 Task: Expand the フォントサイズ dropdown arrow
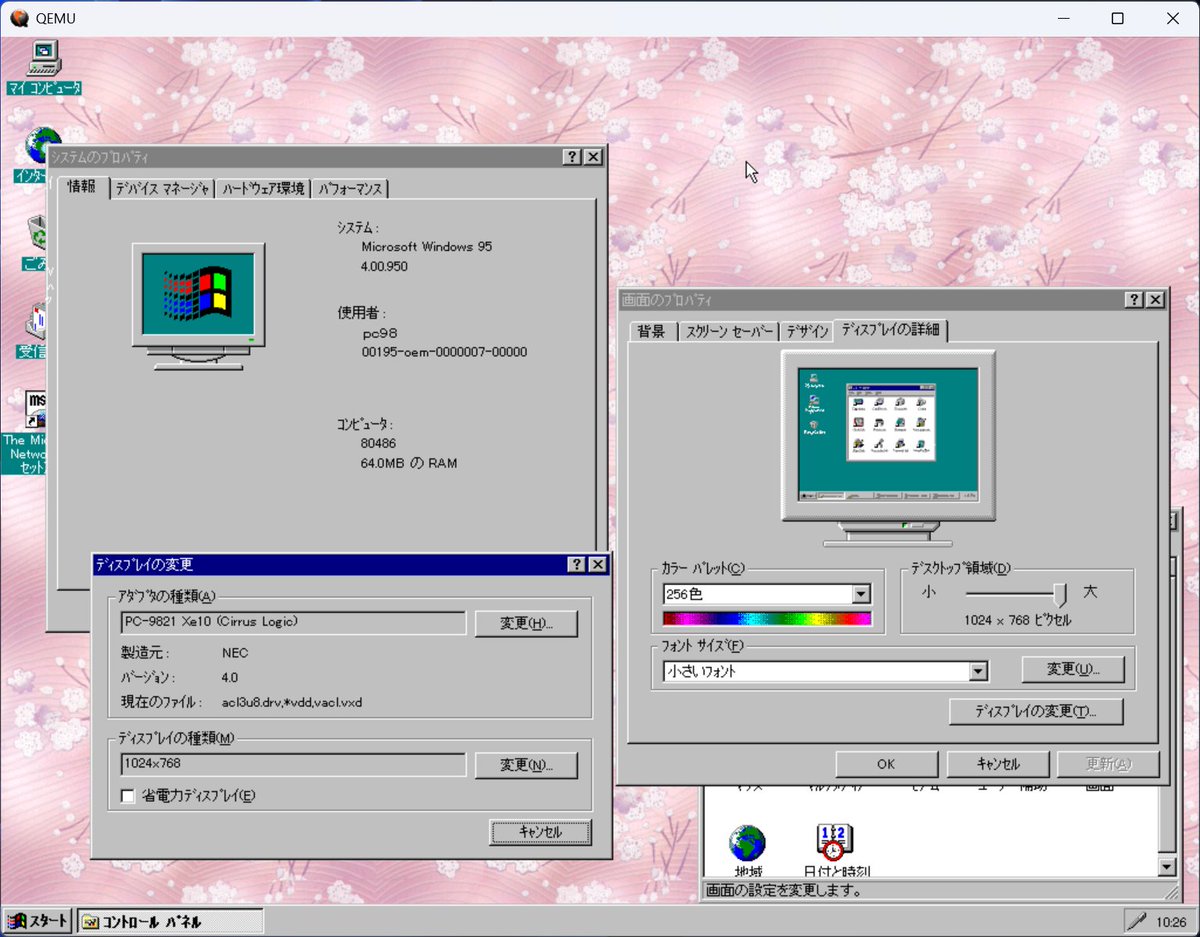[x=978, y=672]
